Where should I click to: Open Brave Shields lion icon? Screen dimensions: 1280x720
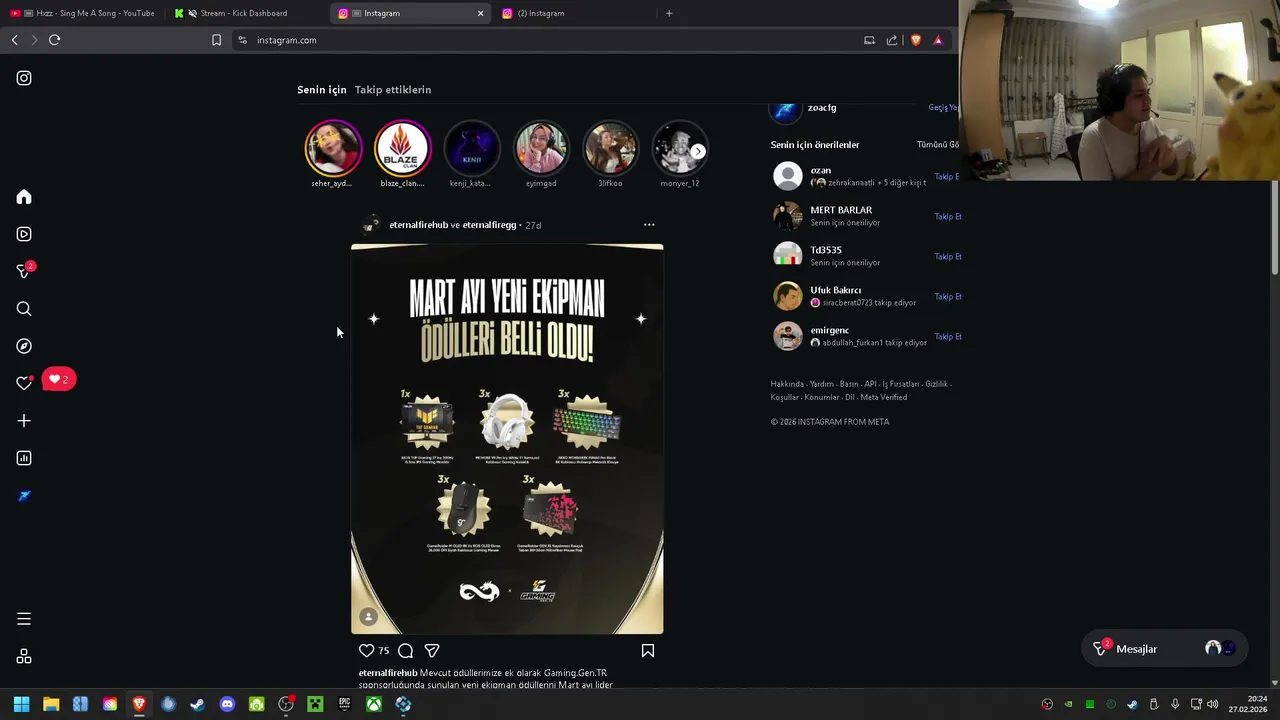(915, 40)
